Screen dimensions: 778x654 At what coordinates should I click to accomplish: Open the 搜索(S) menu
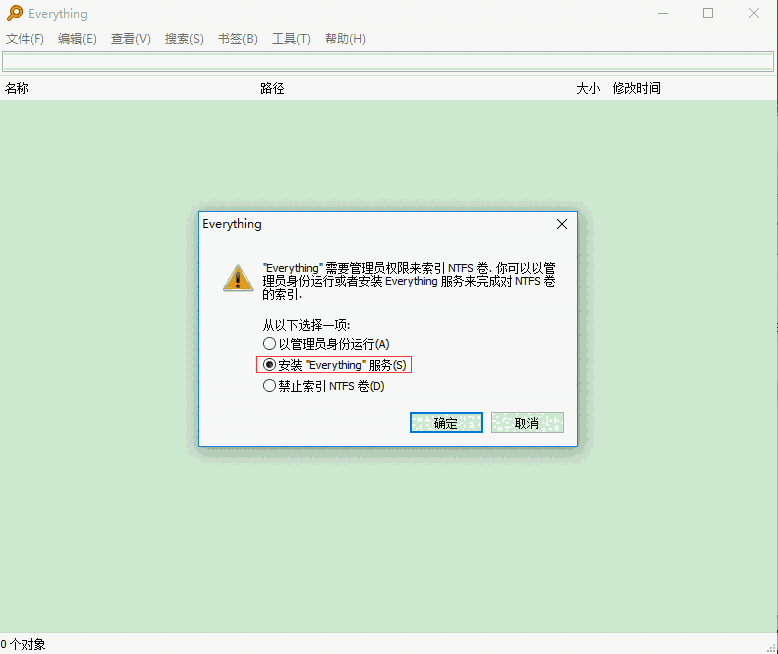click(184, 39)
